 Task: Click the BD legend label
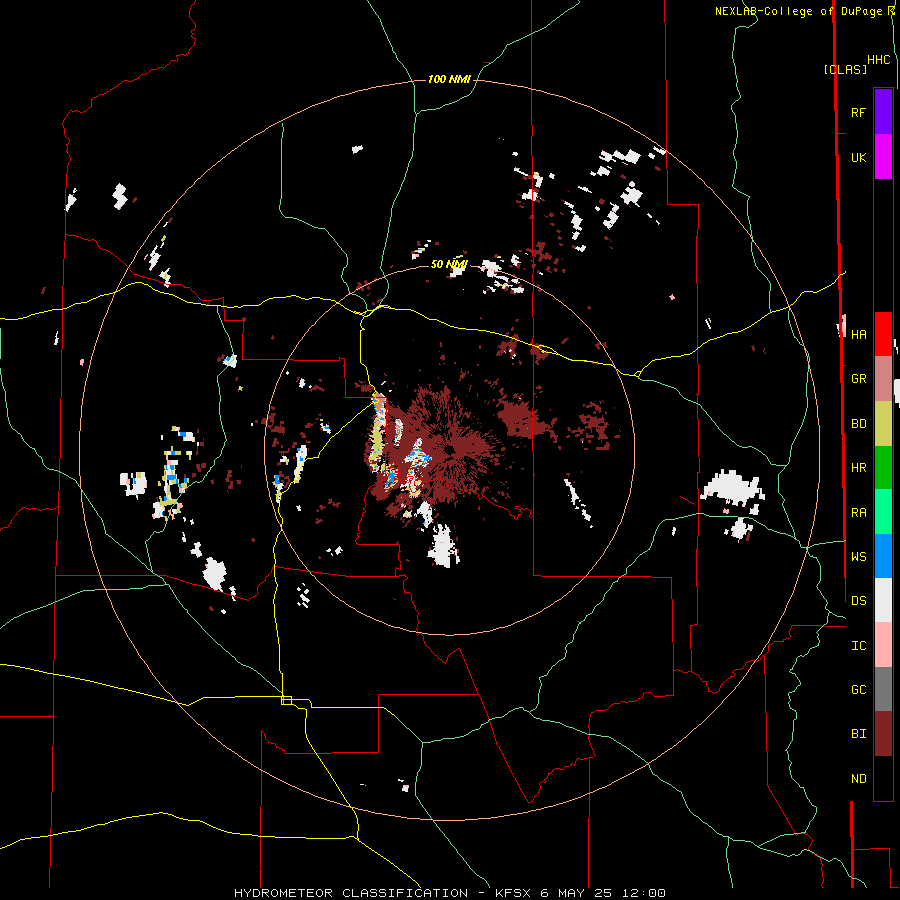[858, 424]
